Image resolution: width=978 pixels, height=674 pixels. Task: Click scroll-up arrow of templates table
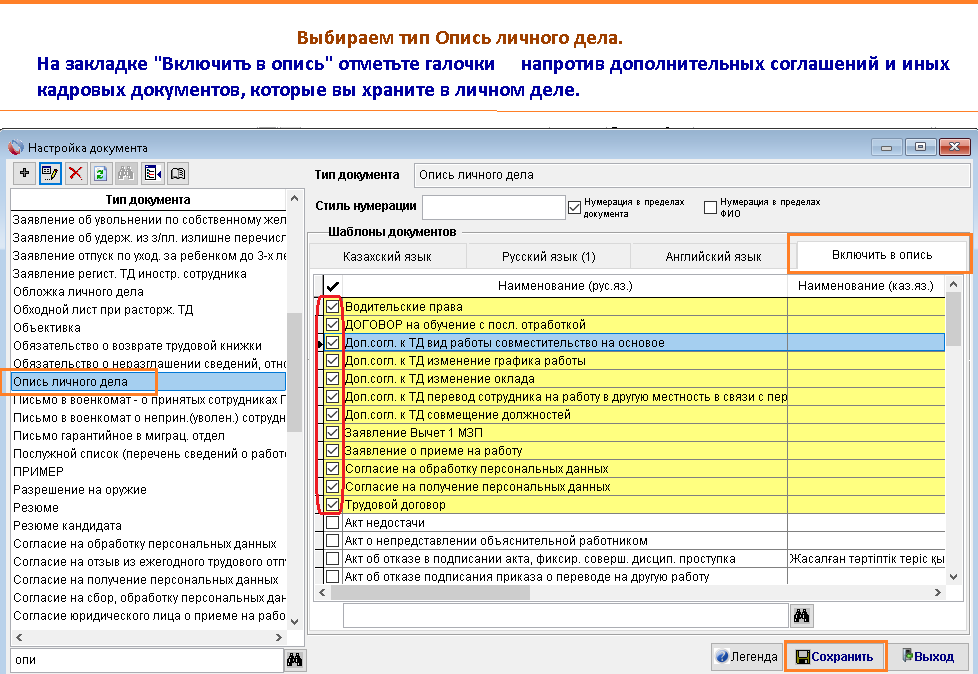(953, 284)
